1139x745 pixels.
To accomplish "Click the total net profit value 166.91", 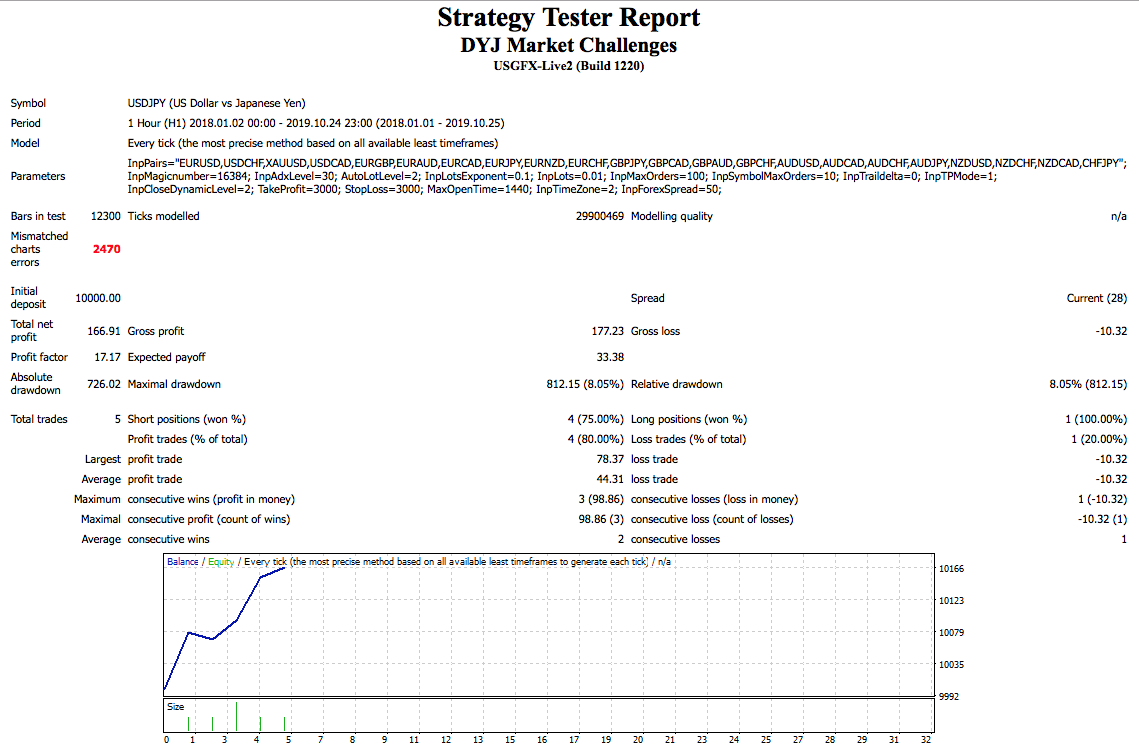I will [x=104, y=331].
